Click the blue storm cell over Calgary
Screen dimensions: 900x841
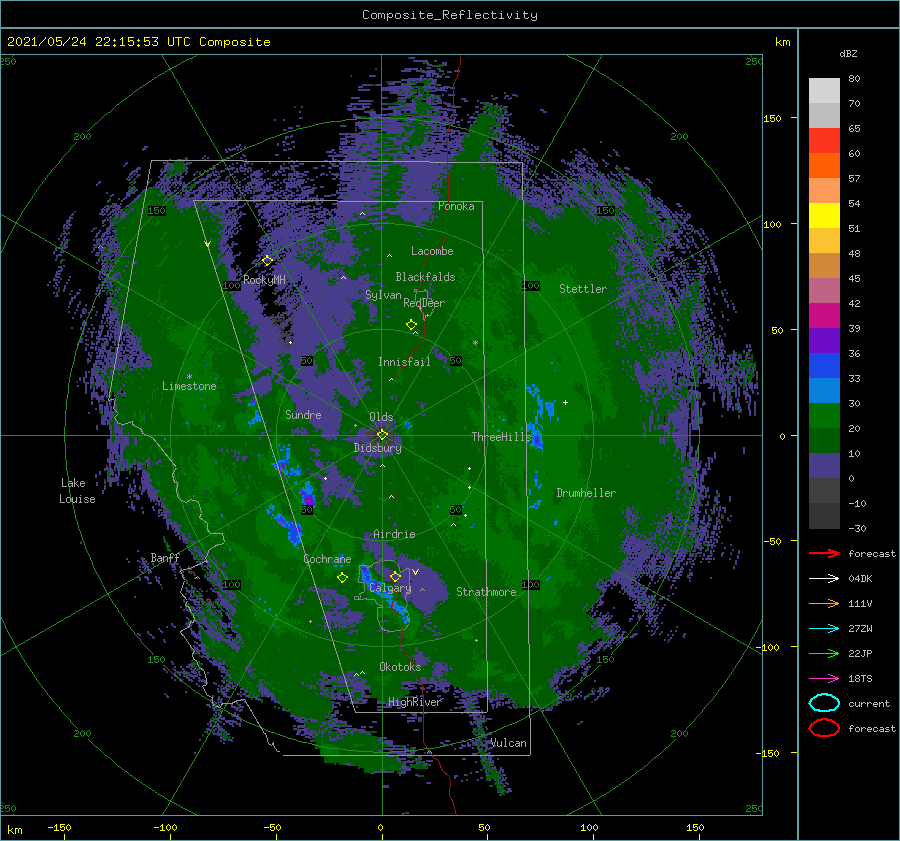pyautogui.click(x=386, y=594)
